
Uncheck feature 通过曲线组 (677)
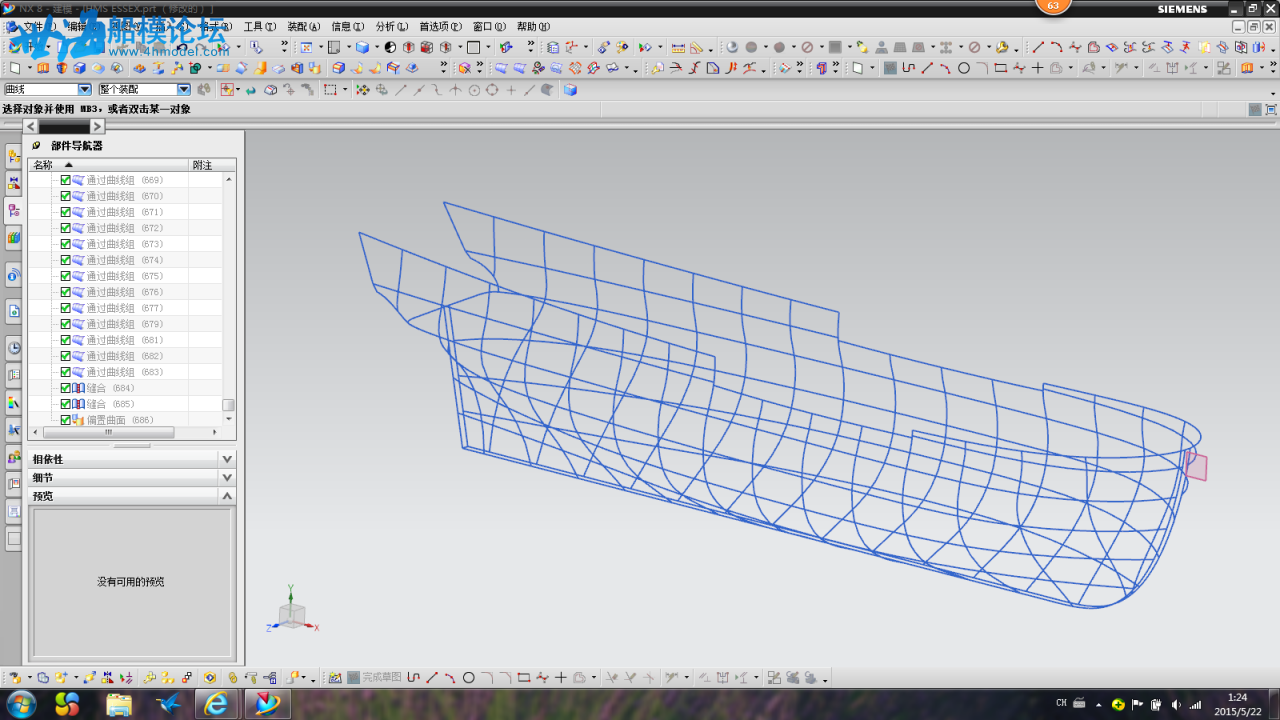tap(66, 308)
